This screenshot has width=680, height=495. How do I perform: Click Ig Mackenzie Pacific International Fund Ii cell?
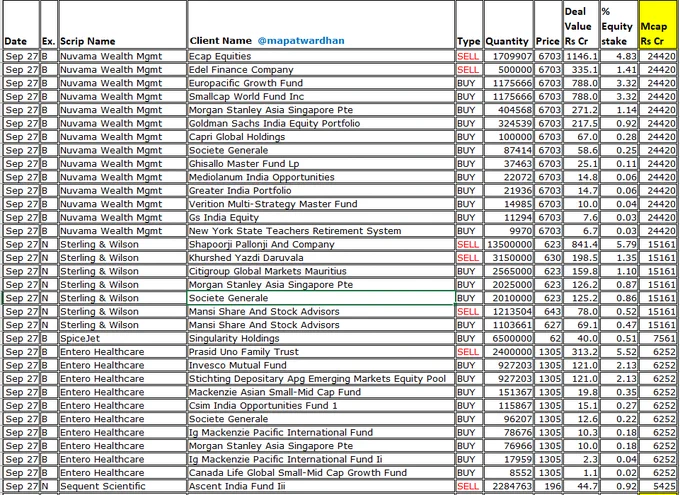tap(321, 459)
